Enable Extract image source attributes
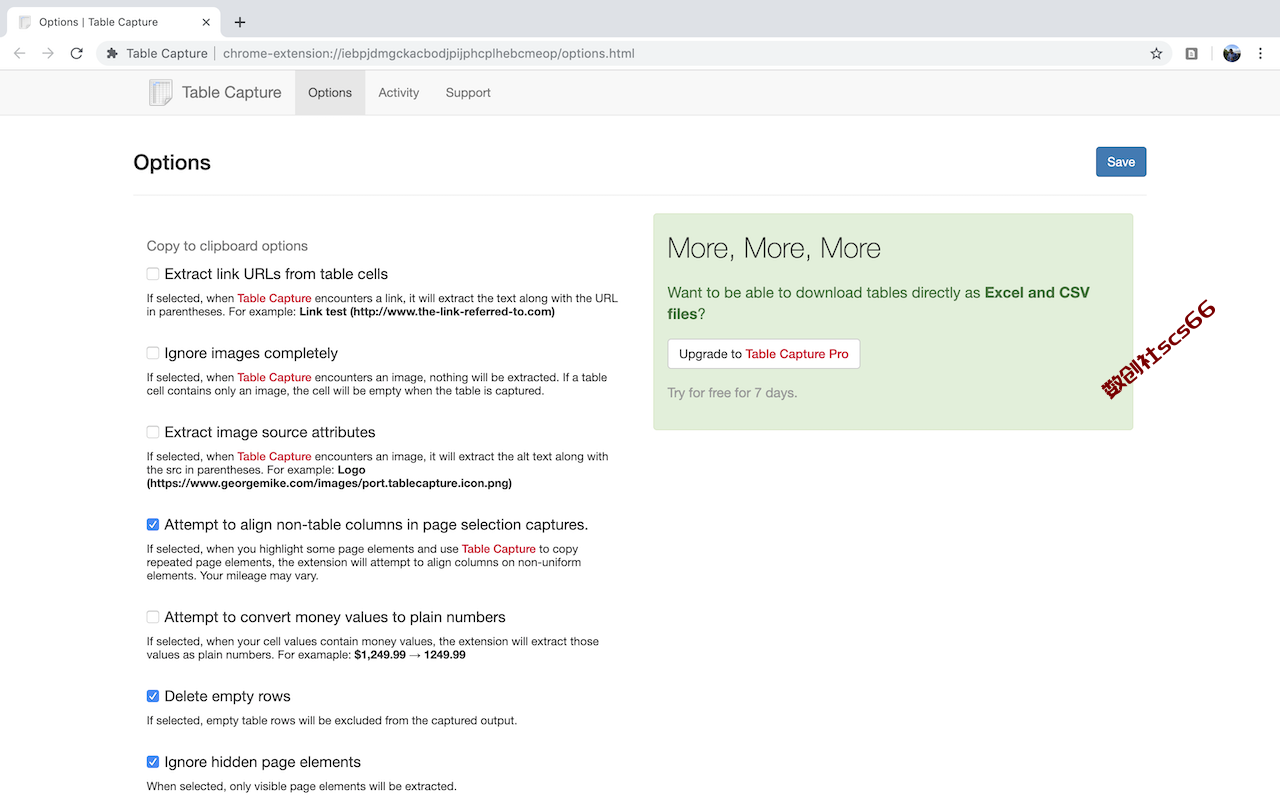 (x=153, y=432)
